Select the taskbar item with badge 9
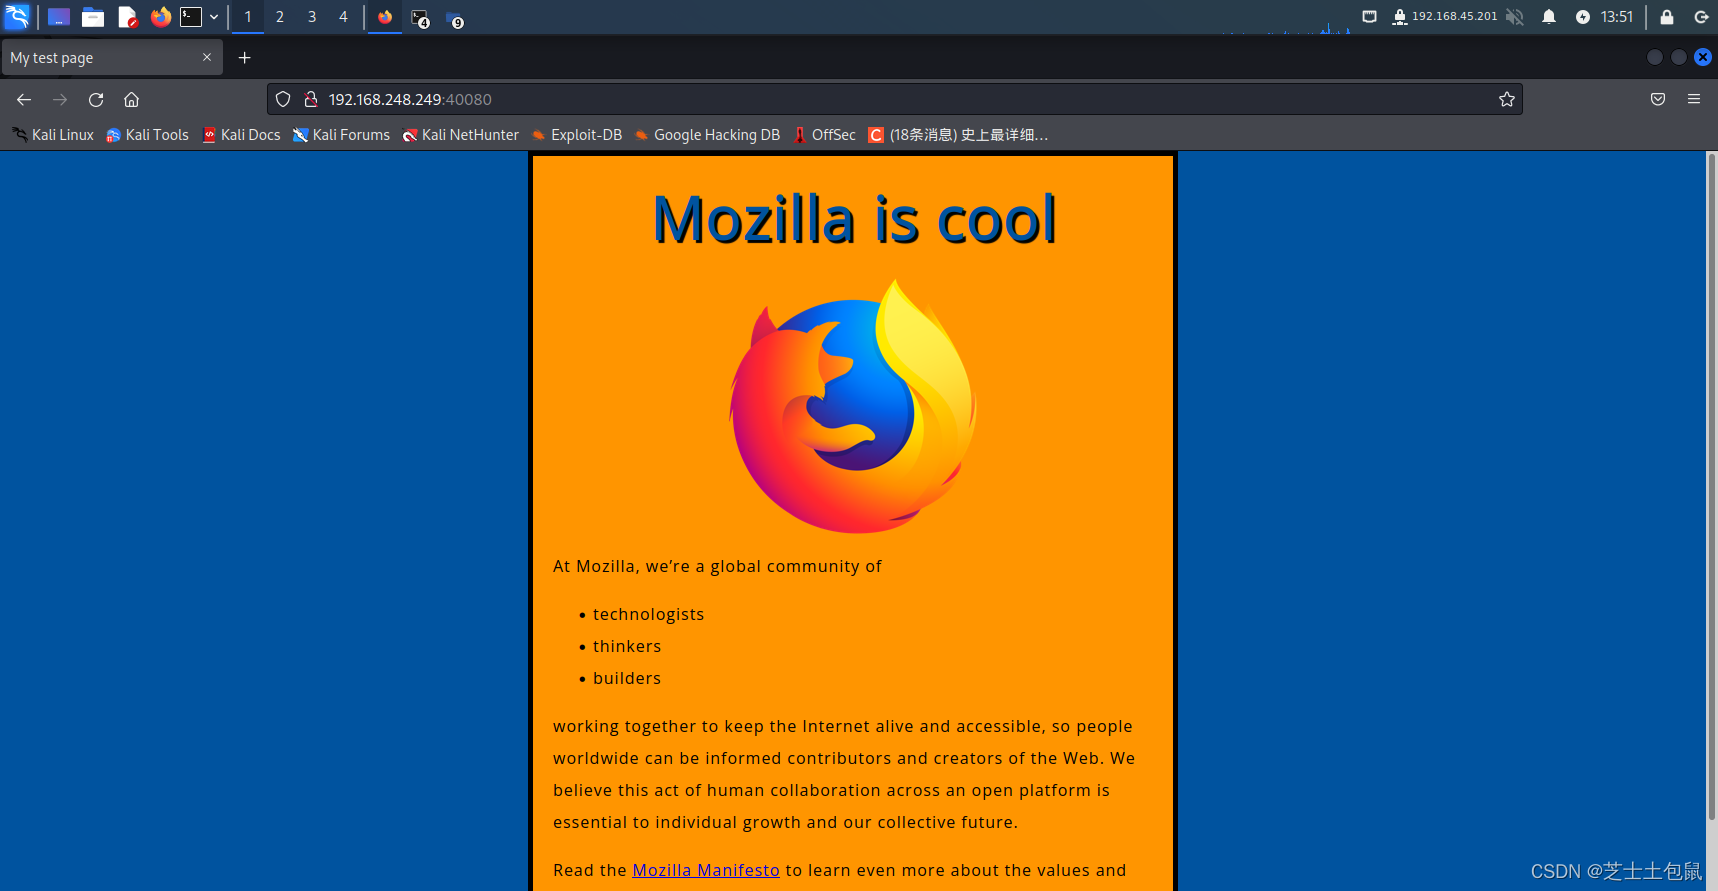 [455, 19]
